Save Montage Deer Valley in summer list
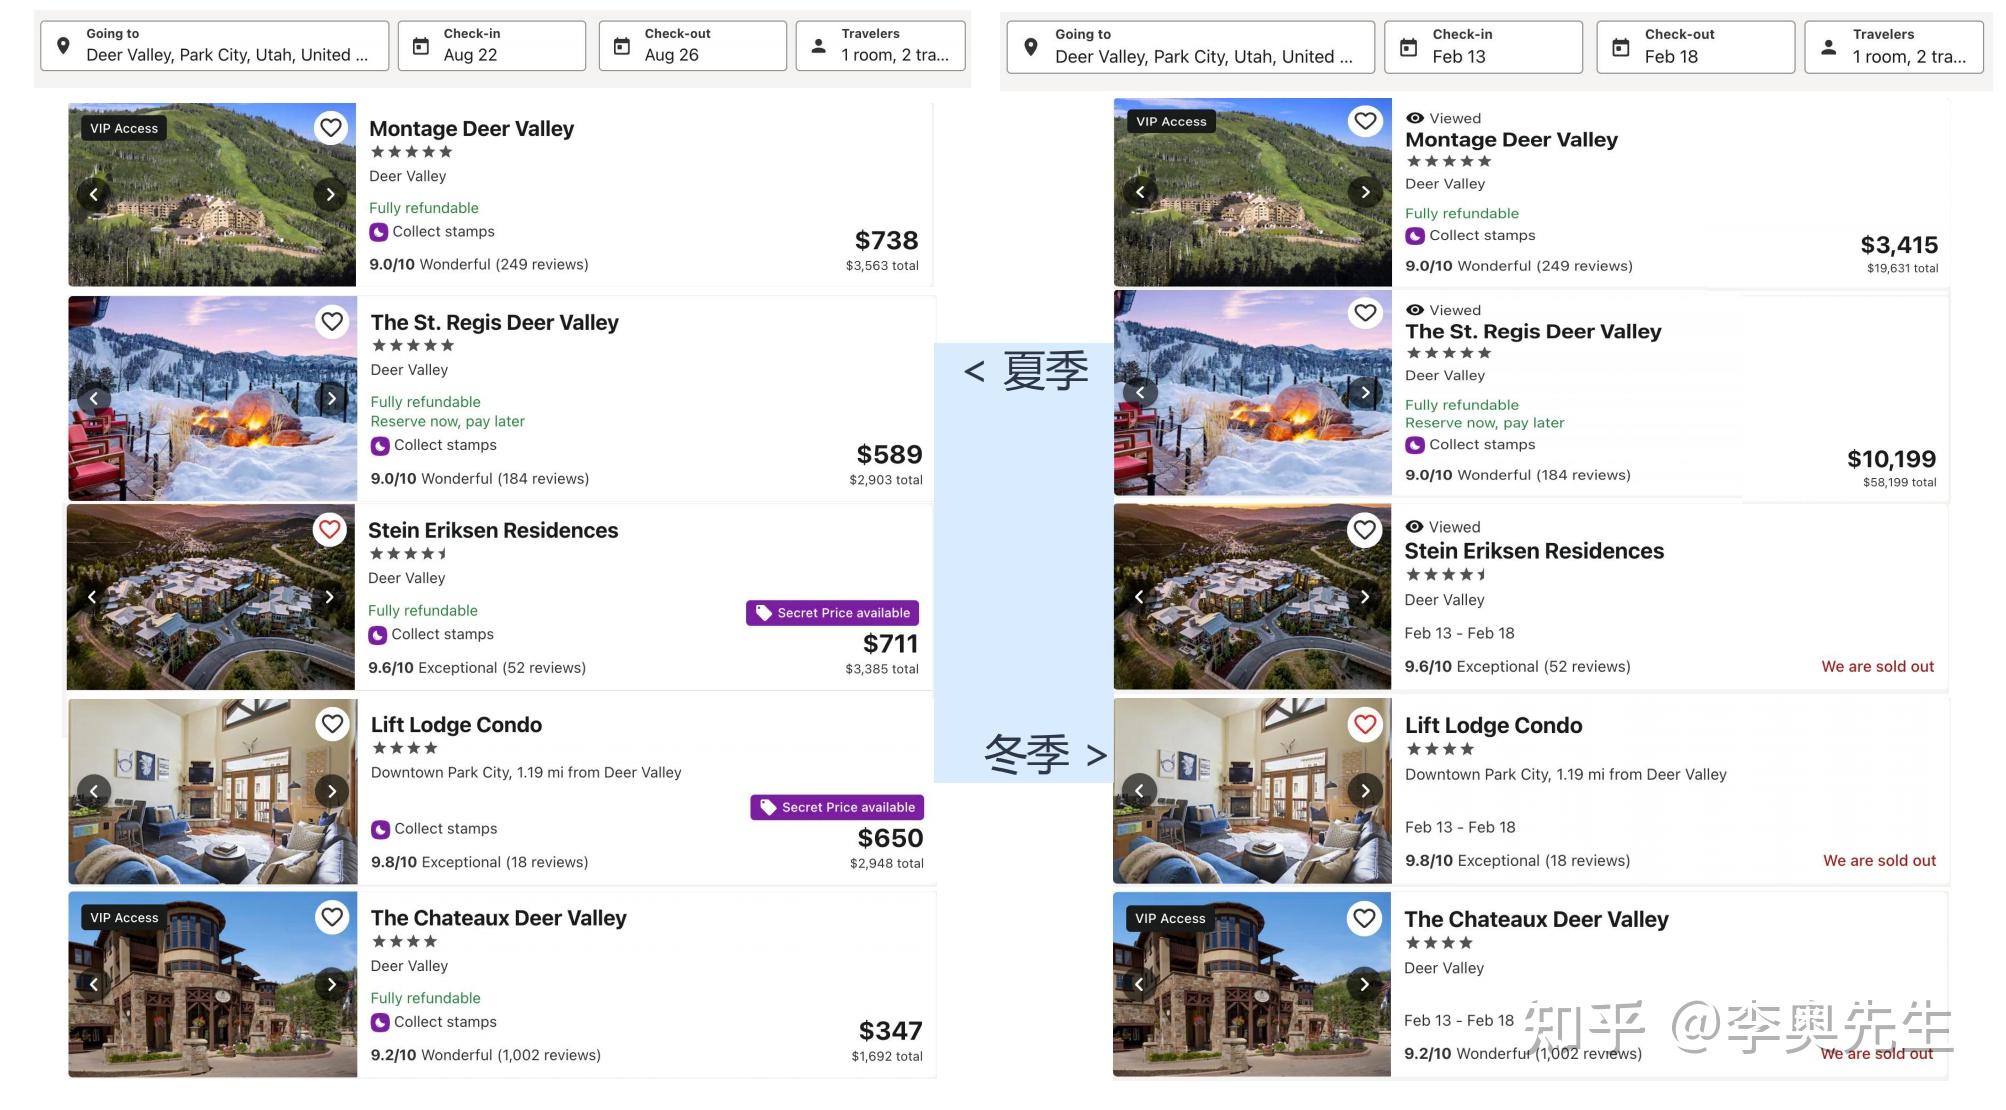 point(331,128)
